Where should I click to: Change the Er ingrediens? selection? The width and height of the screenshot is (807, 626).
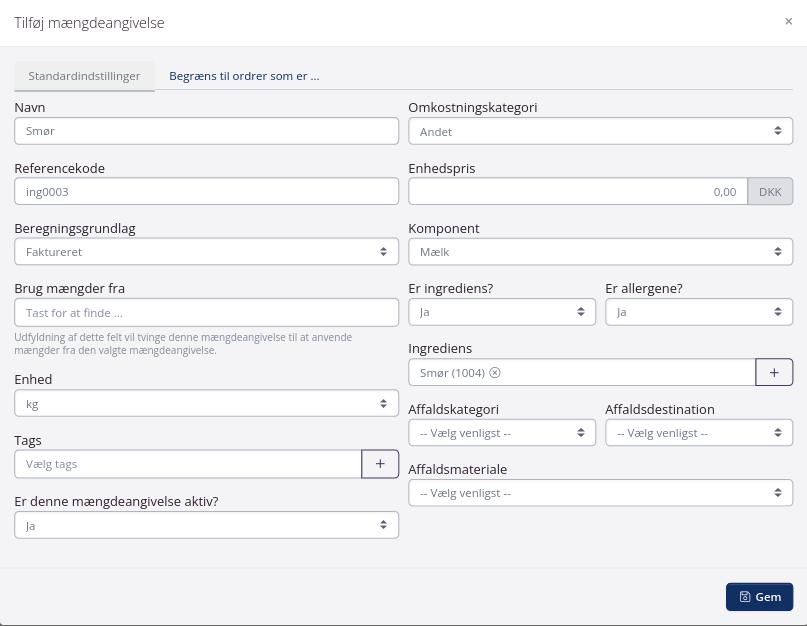pyautogui.click(x=502, y=312)
